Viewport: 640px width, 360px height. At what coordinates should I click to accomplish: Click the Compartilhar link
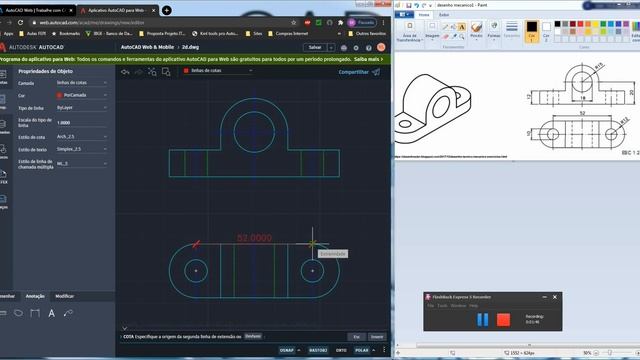click(353, 72)
